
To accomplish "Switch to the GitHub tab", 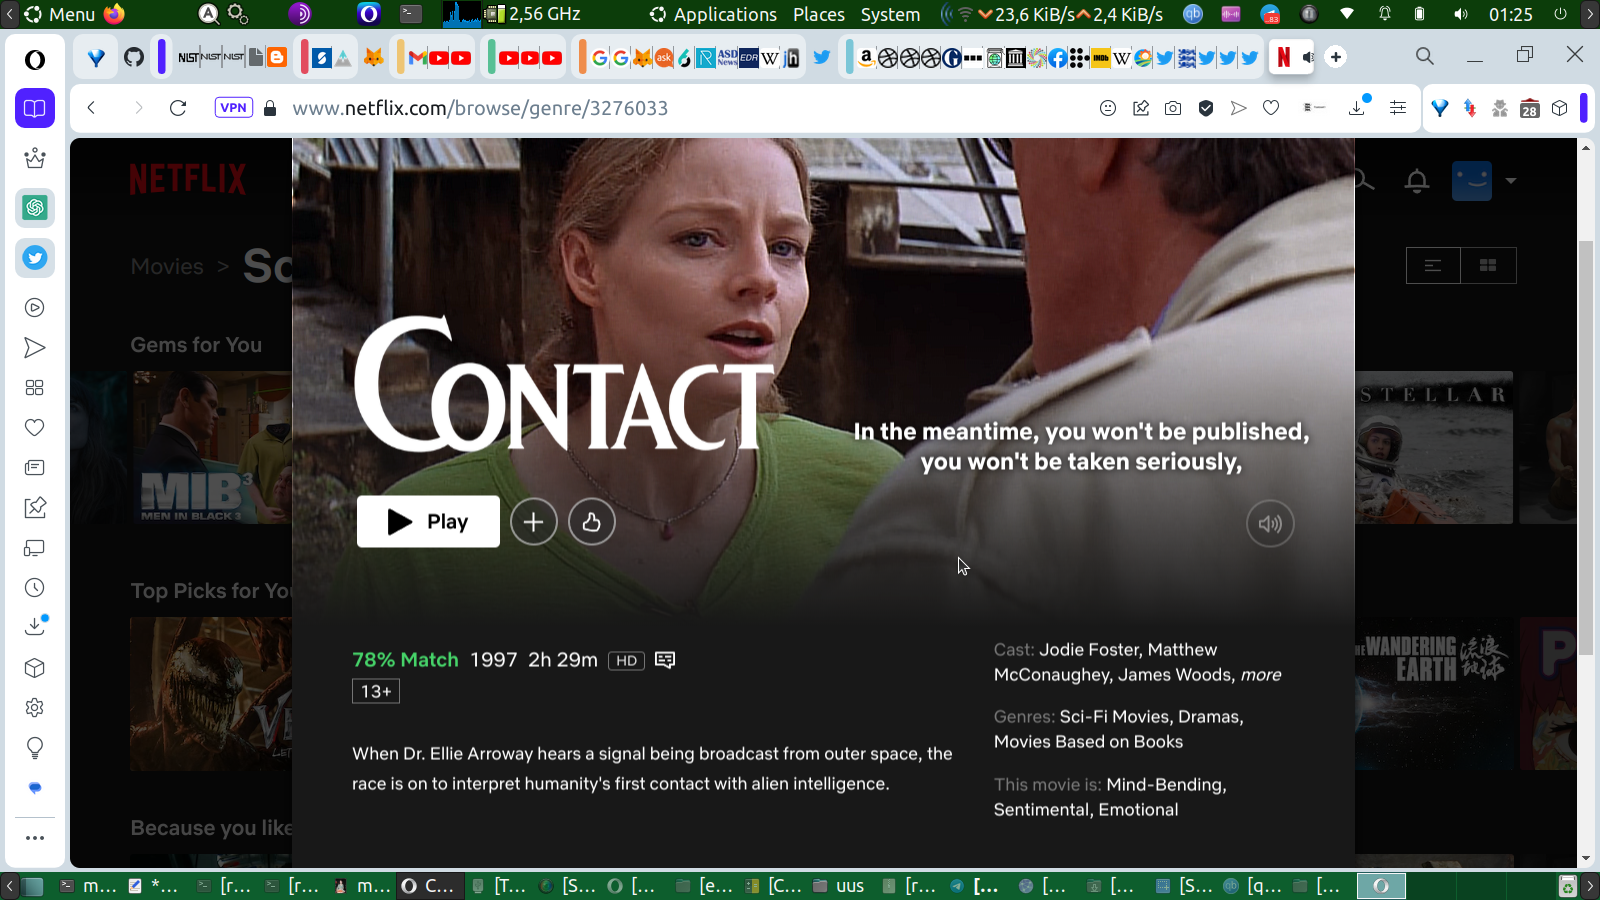I will pyautogui.click(x=134, y=57).
